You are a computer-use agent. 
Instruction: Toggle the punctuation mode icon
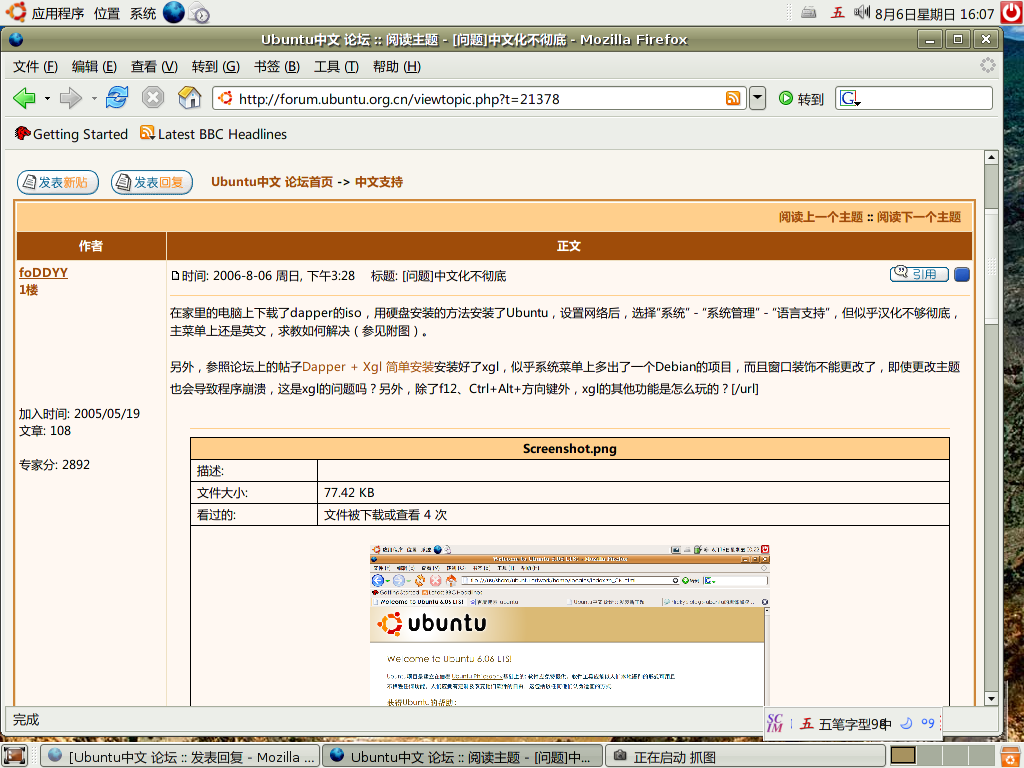click(x=928, y=722)
